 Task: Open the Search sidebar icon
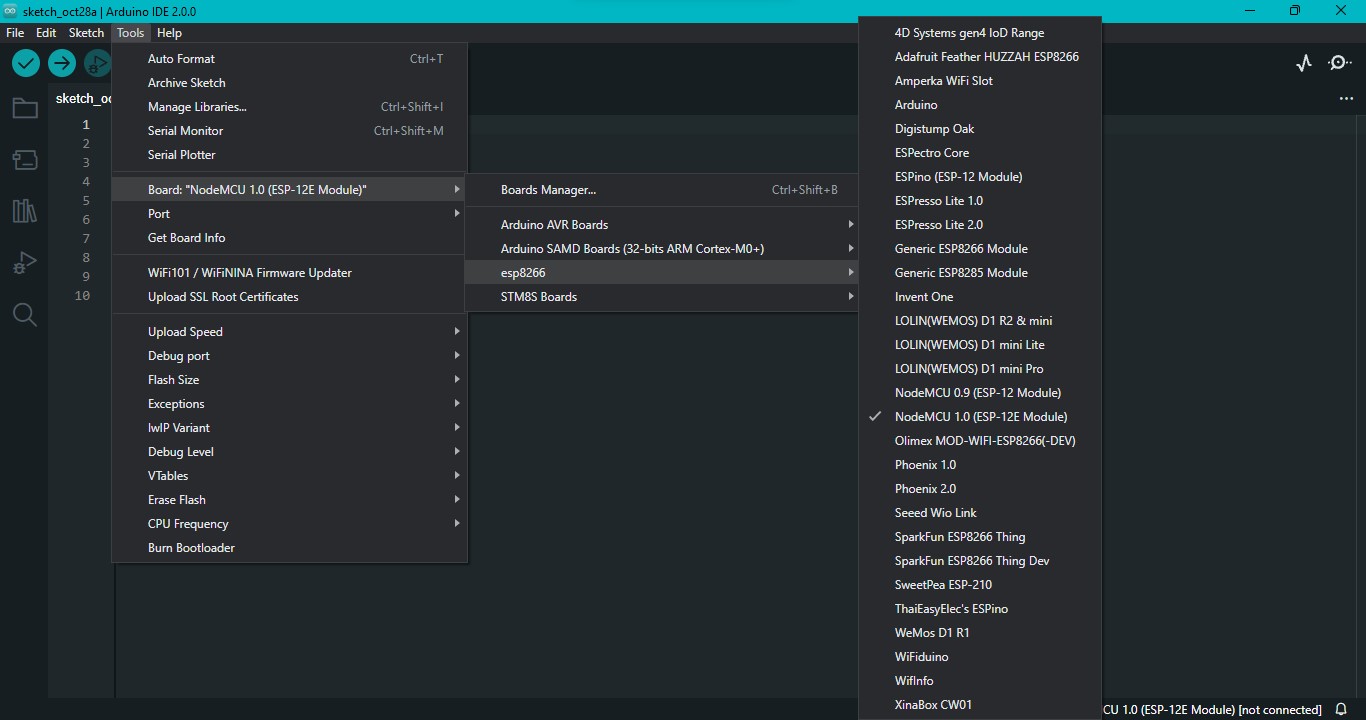point(24,315)
